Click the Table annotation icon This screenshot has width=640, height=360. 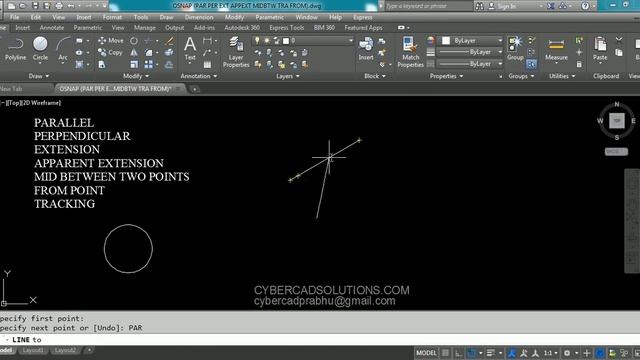pos(207,64)
